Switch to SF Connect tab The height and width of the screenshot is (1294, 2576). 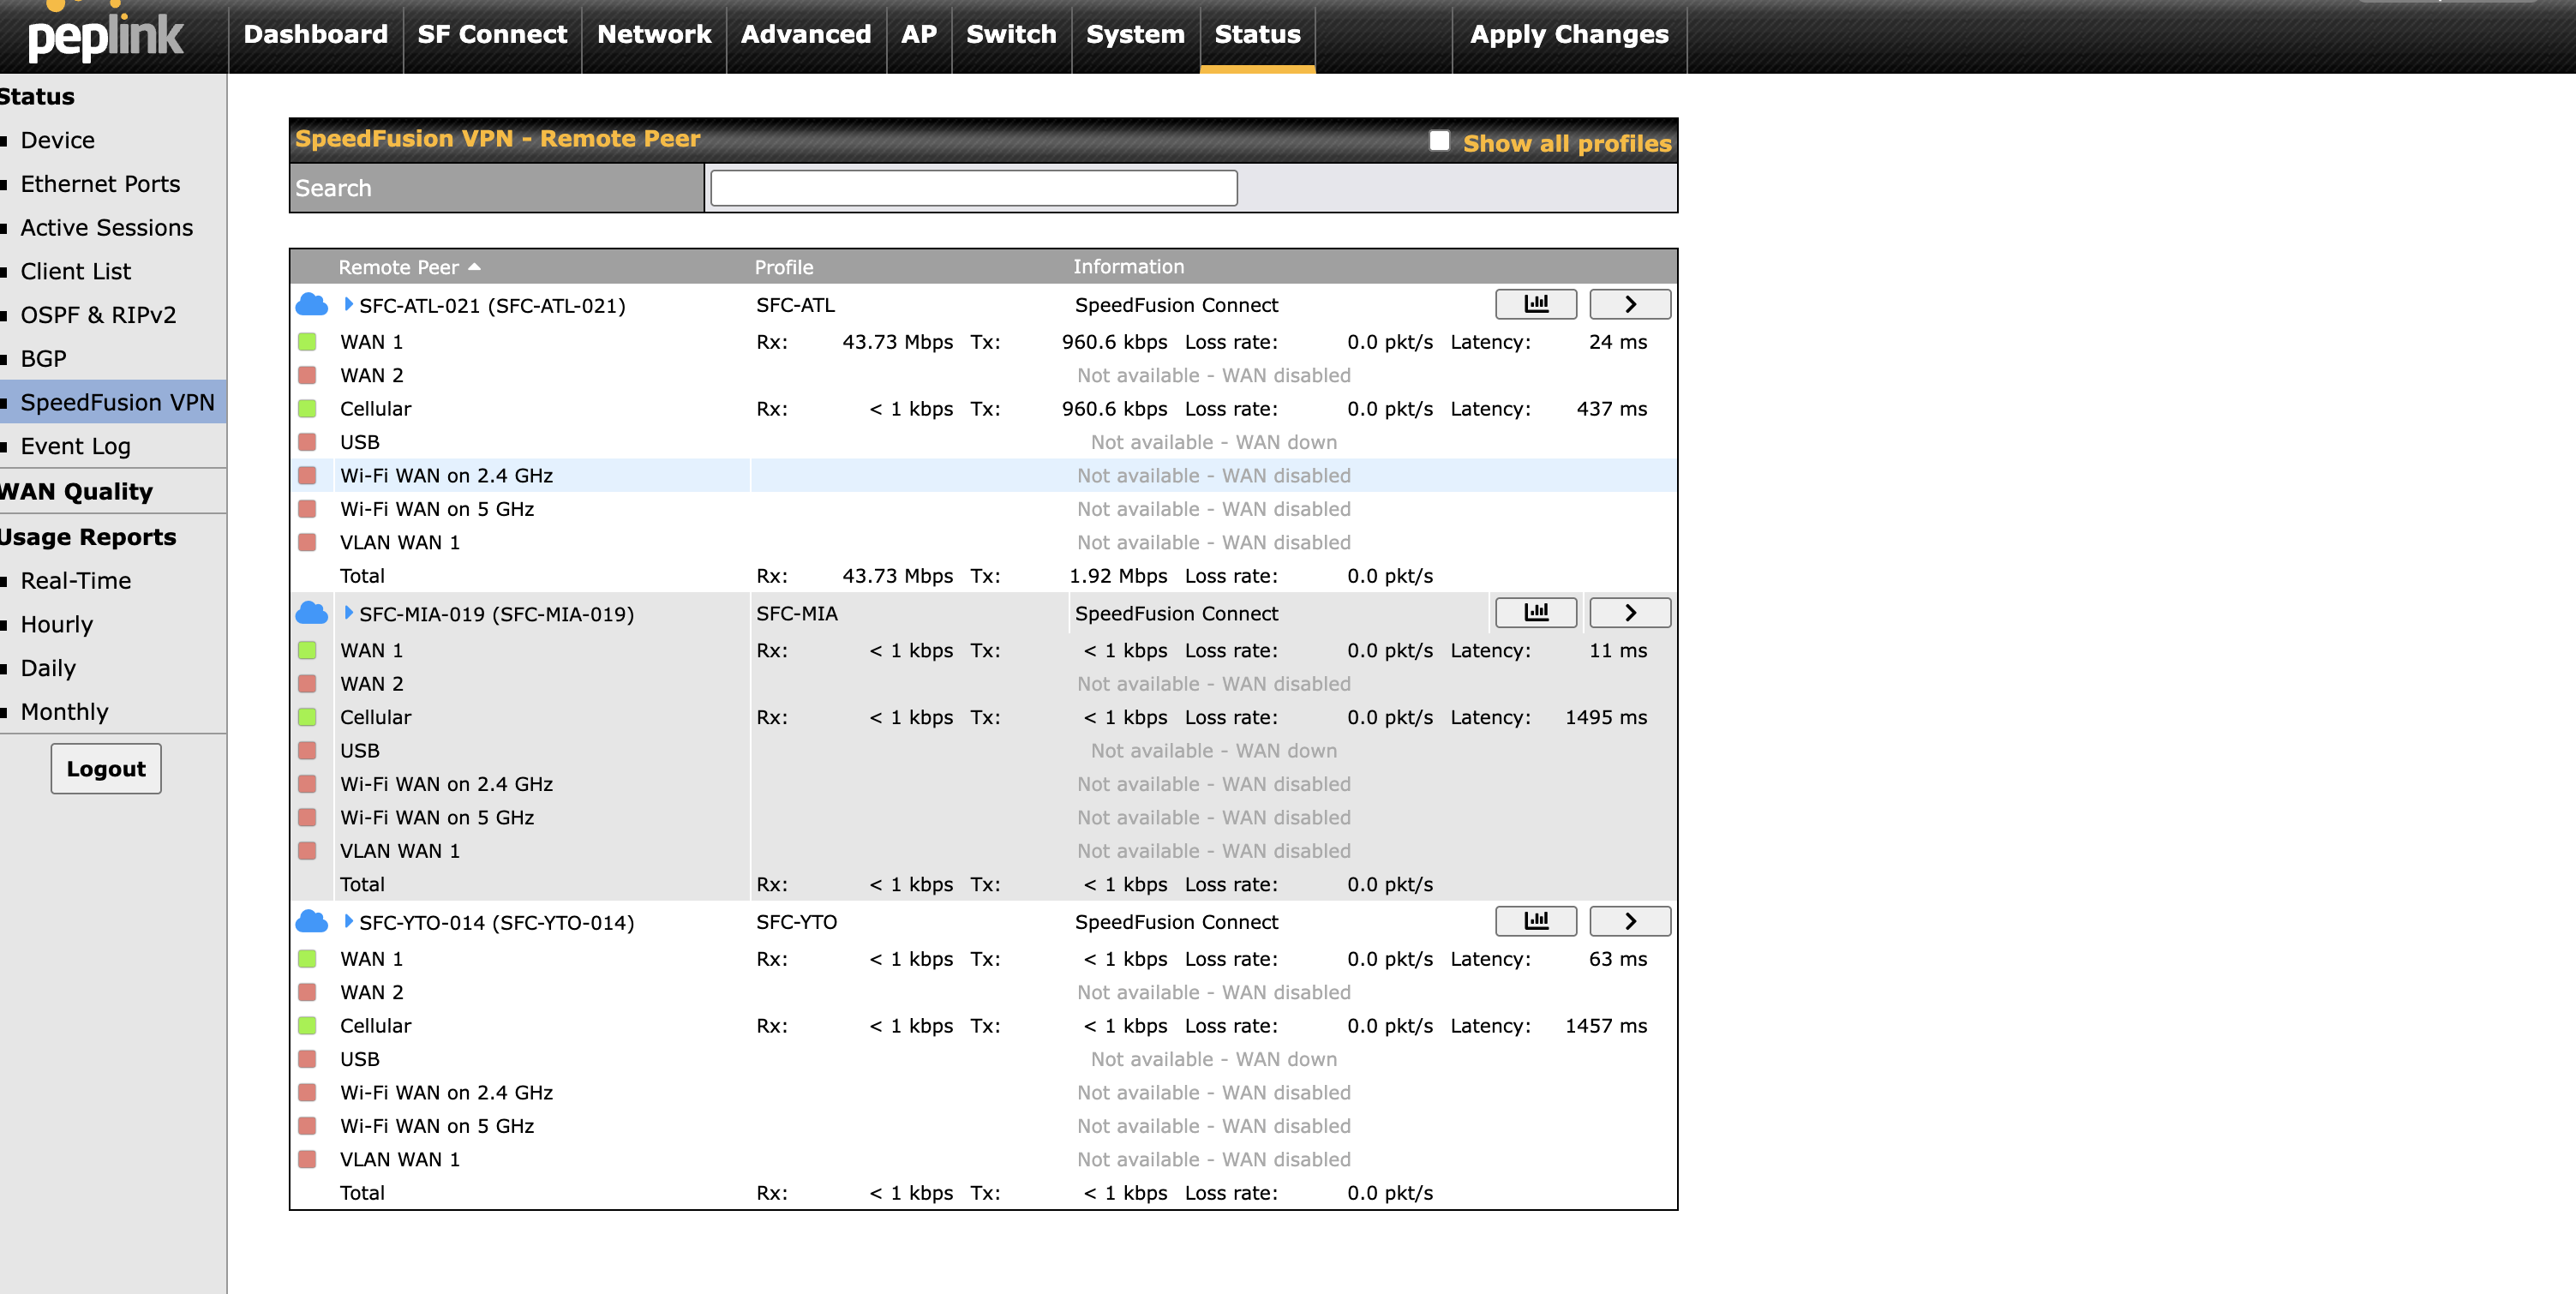click(492, 35)
